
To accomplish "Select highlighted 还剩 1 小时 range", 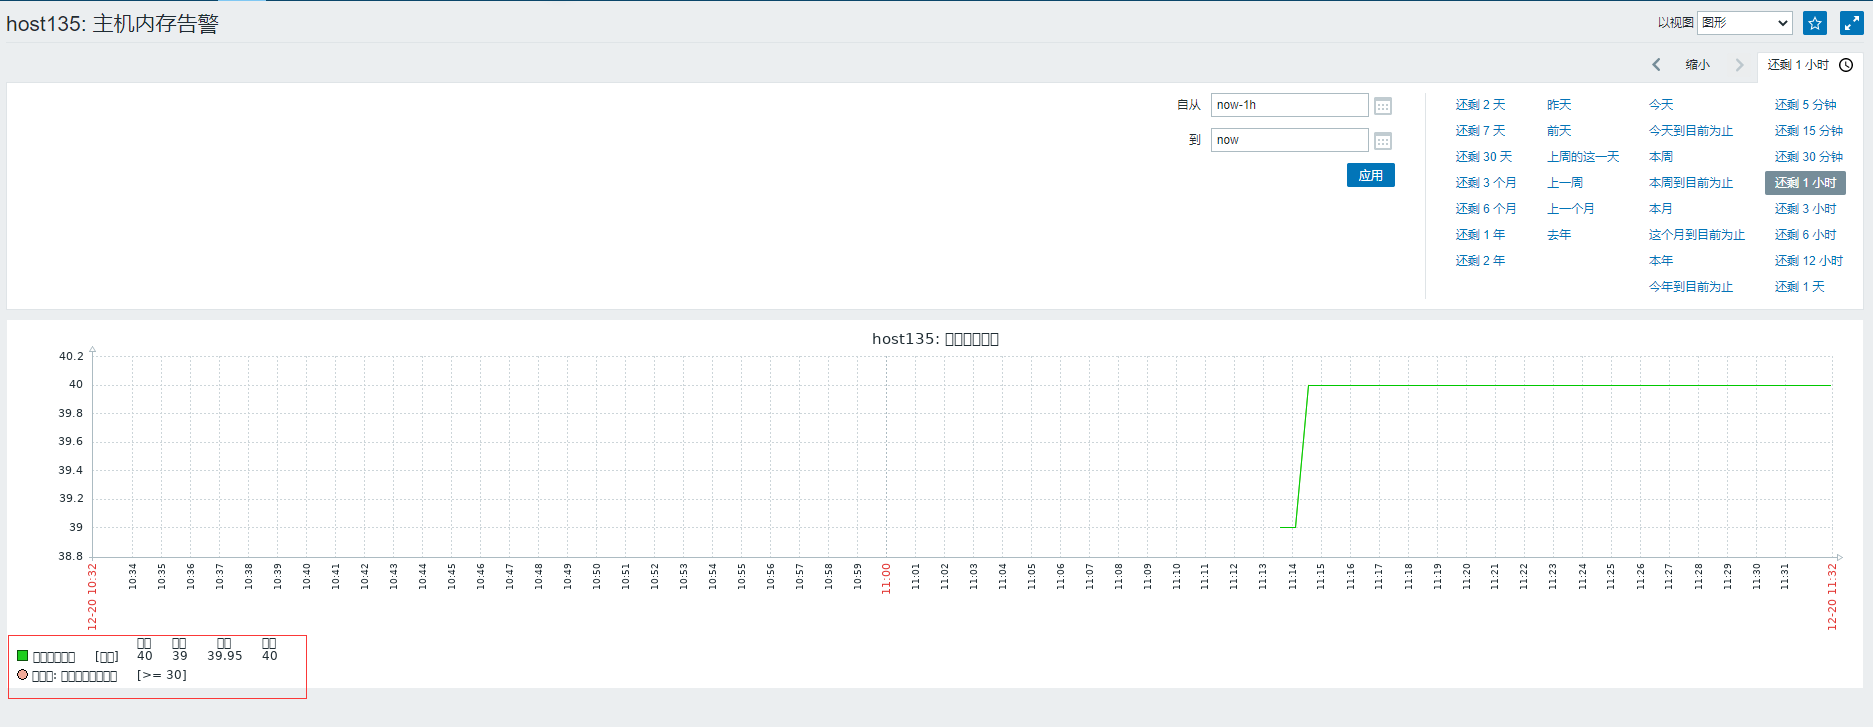I will [1805, 183].
